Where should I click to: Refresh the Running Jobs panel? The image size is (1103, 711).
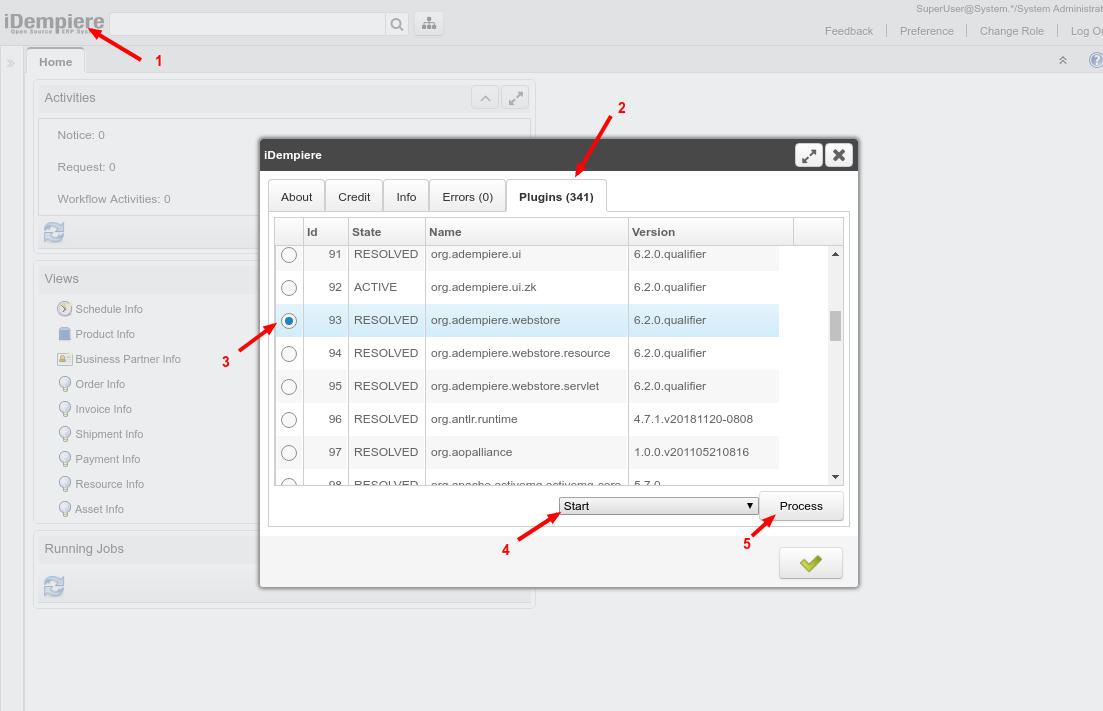[x=53, y=586]
